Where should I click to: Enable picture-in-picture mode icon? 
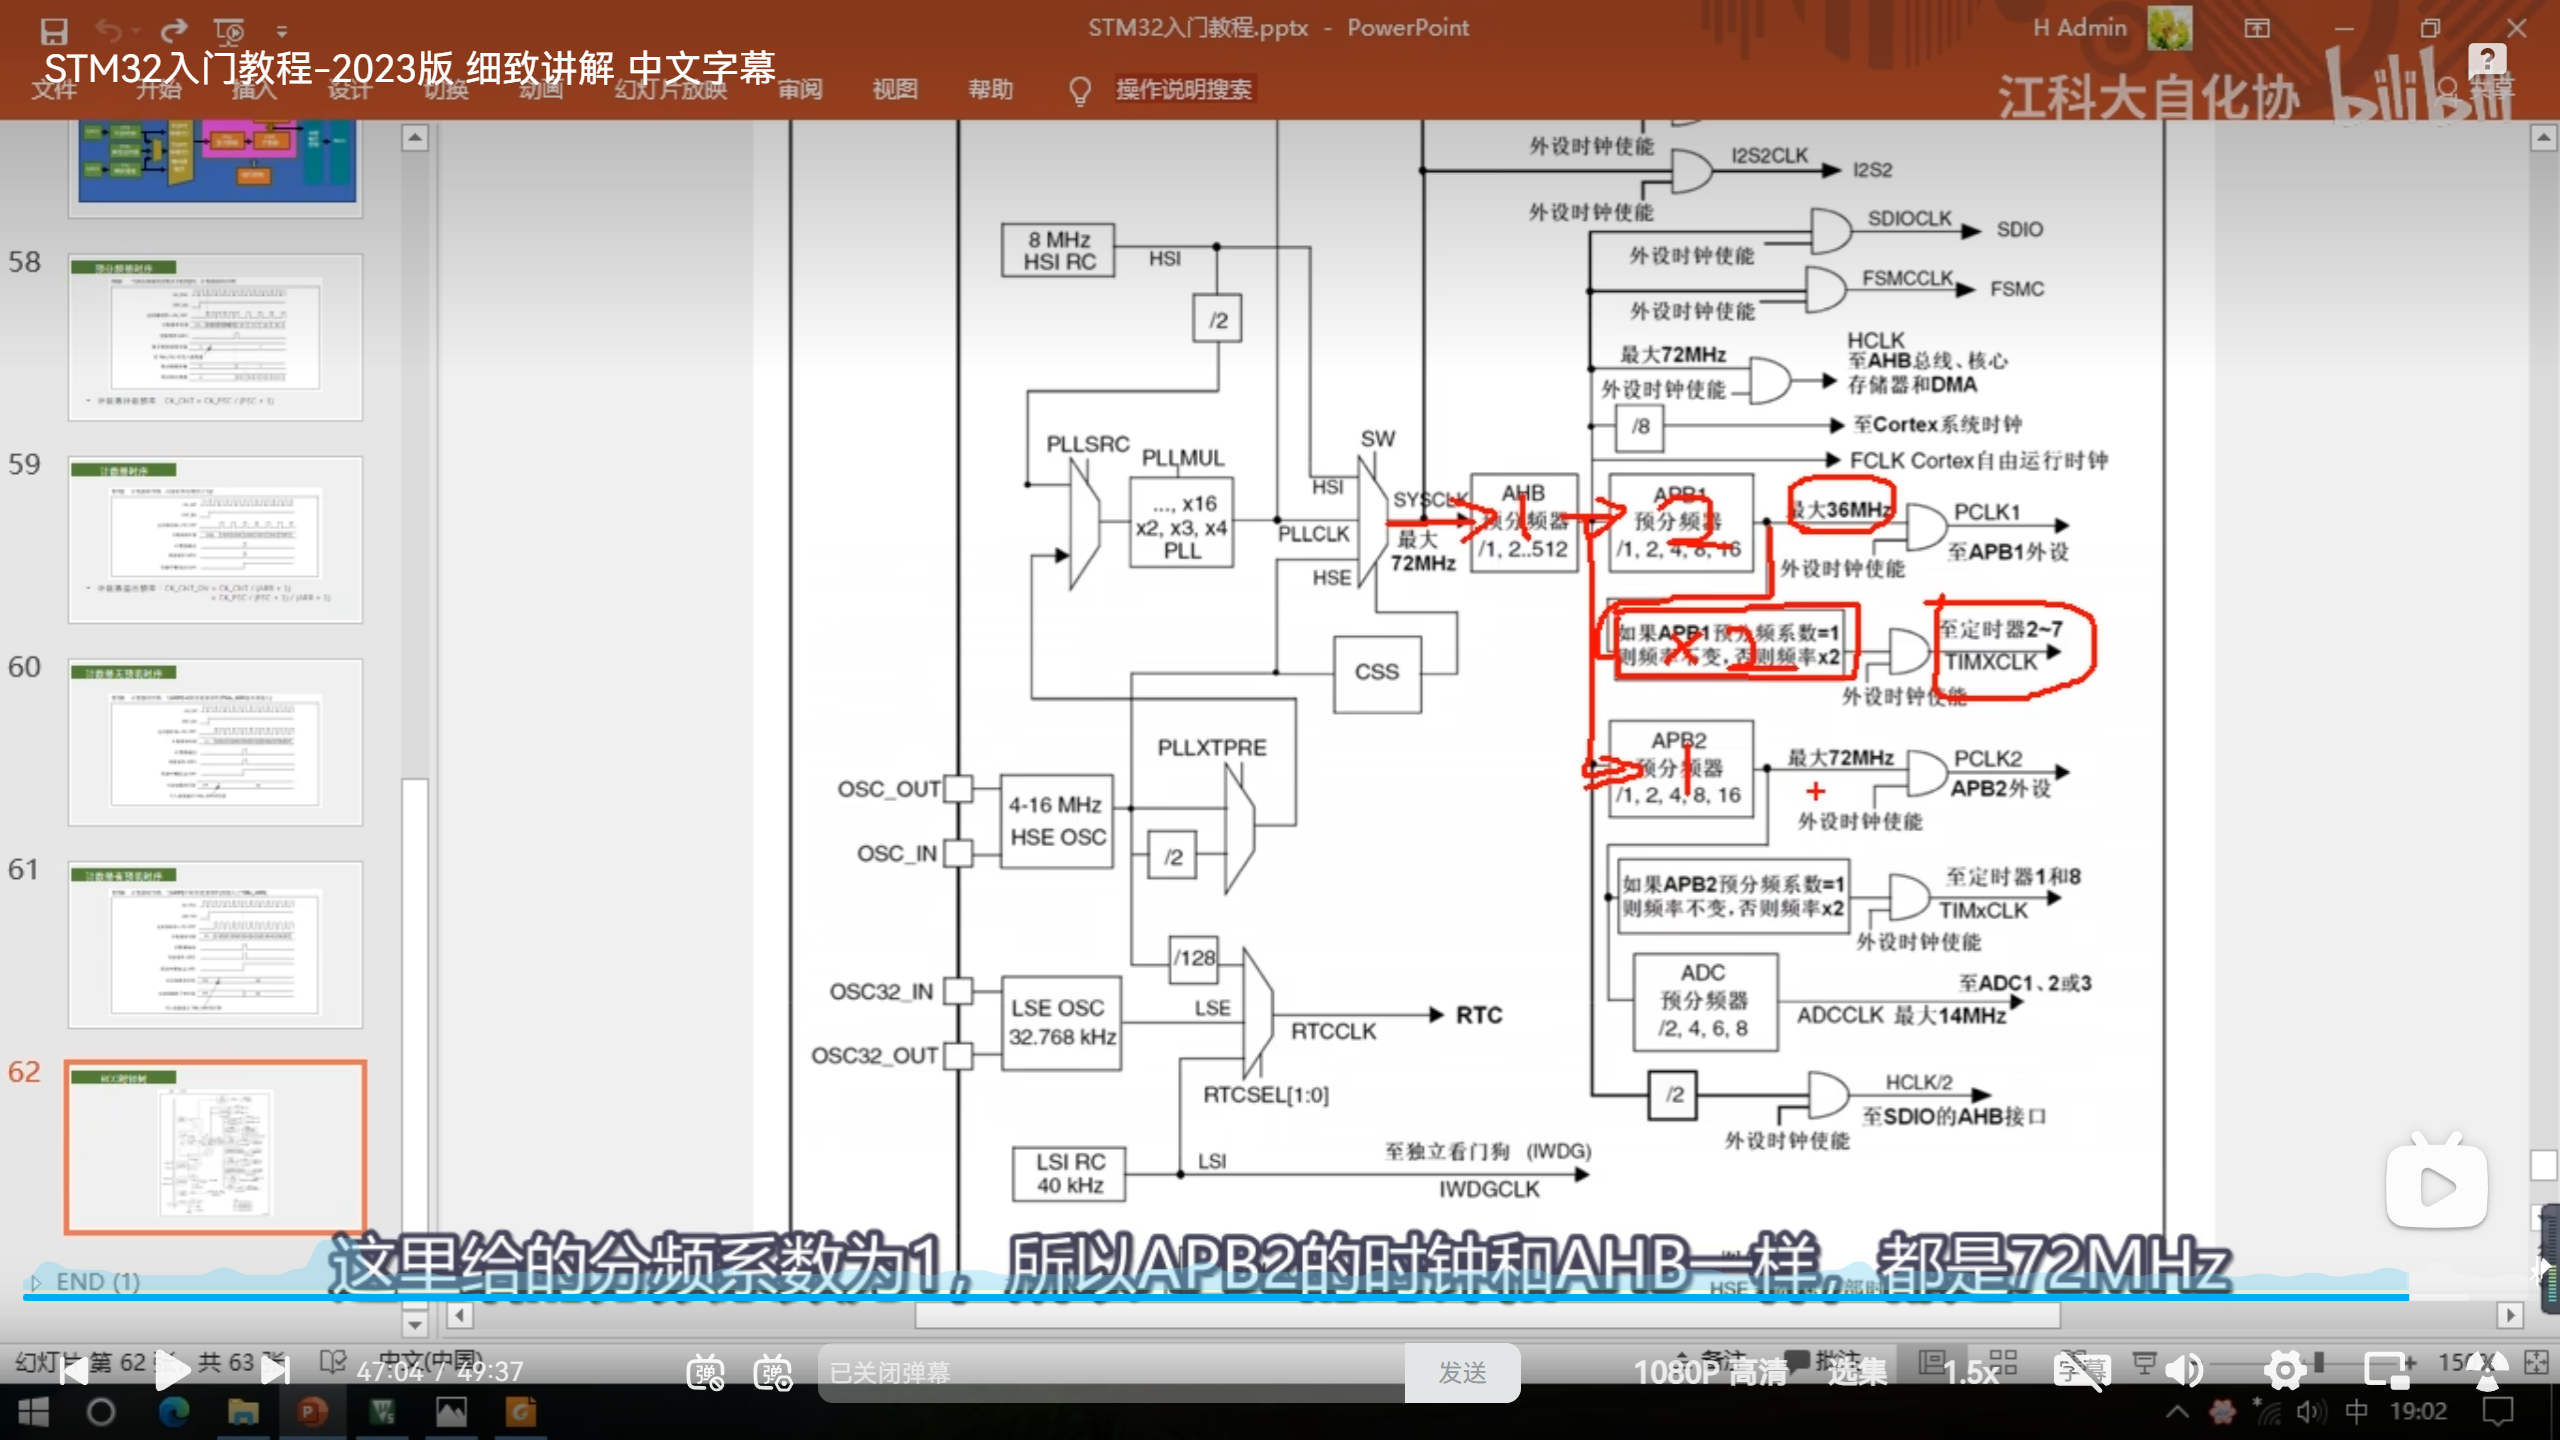2387,1371
